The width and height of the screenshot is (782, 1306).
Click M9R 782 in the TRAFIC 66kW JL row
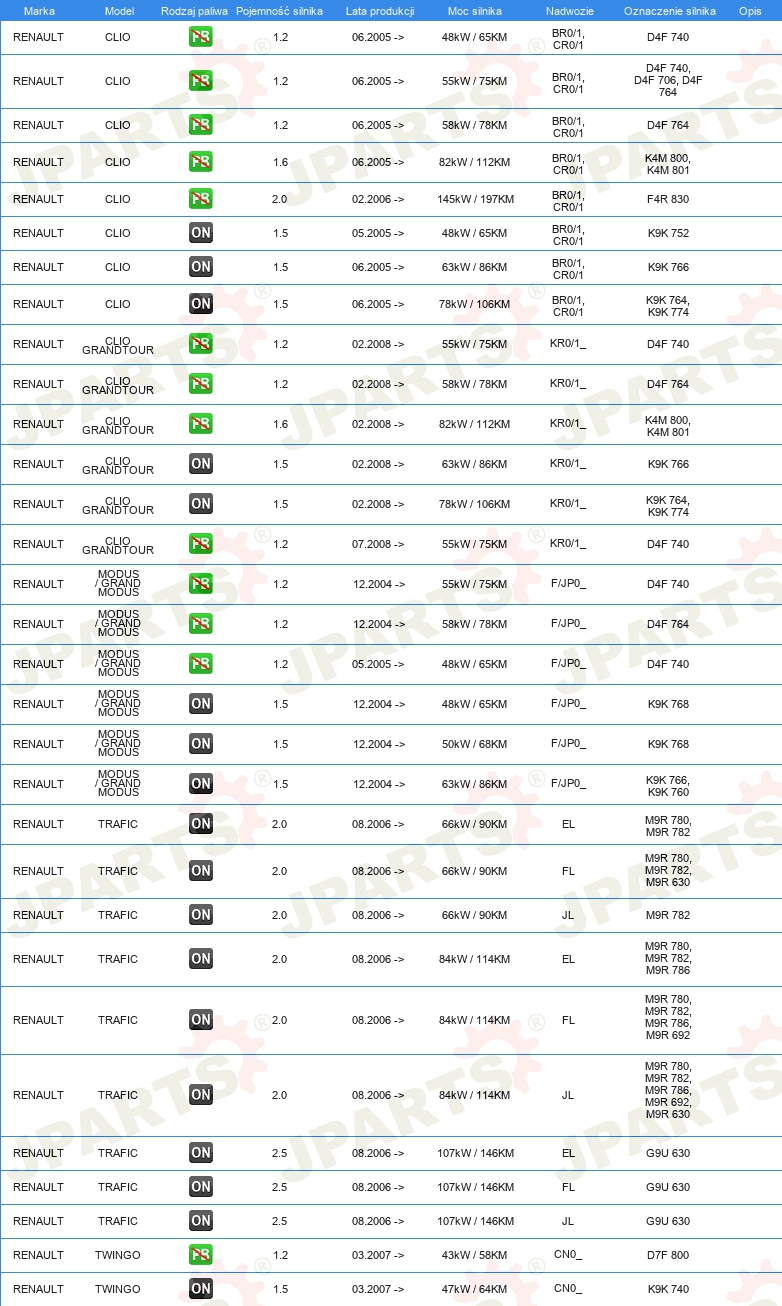(x=668, y=915)
